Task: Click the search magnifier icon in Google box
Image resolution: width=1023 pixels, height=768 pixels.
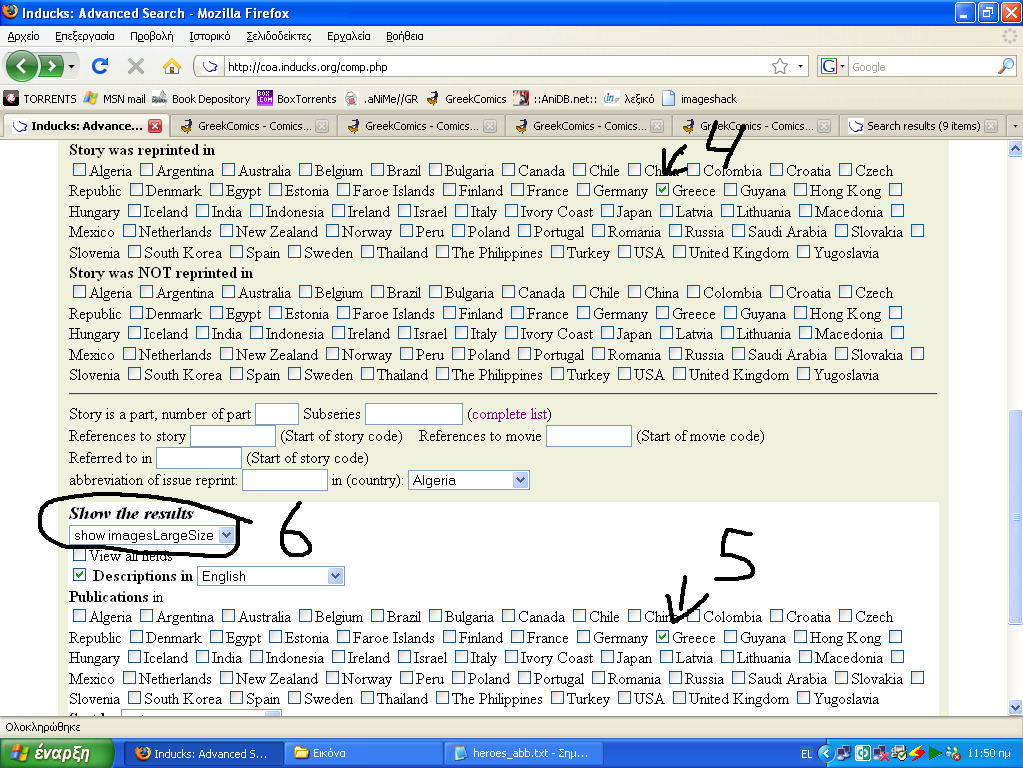Action: (1005, 67)
